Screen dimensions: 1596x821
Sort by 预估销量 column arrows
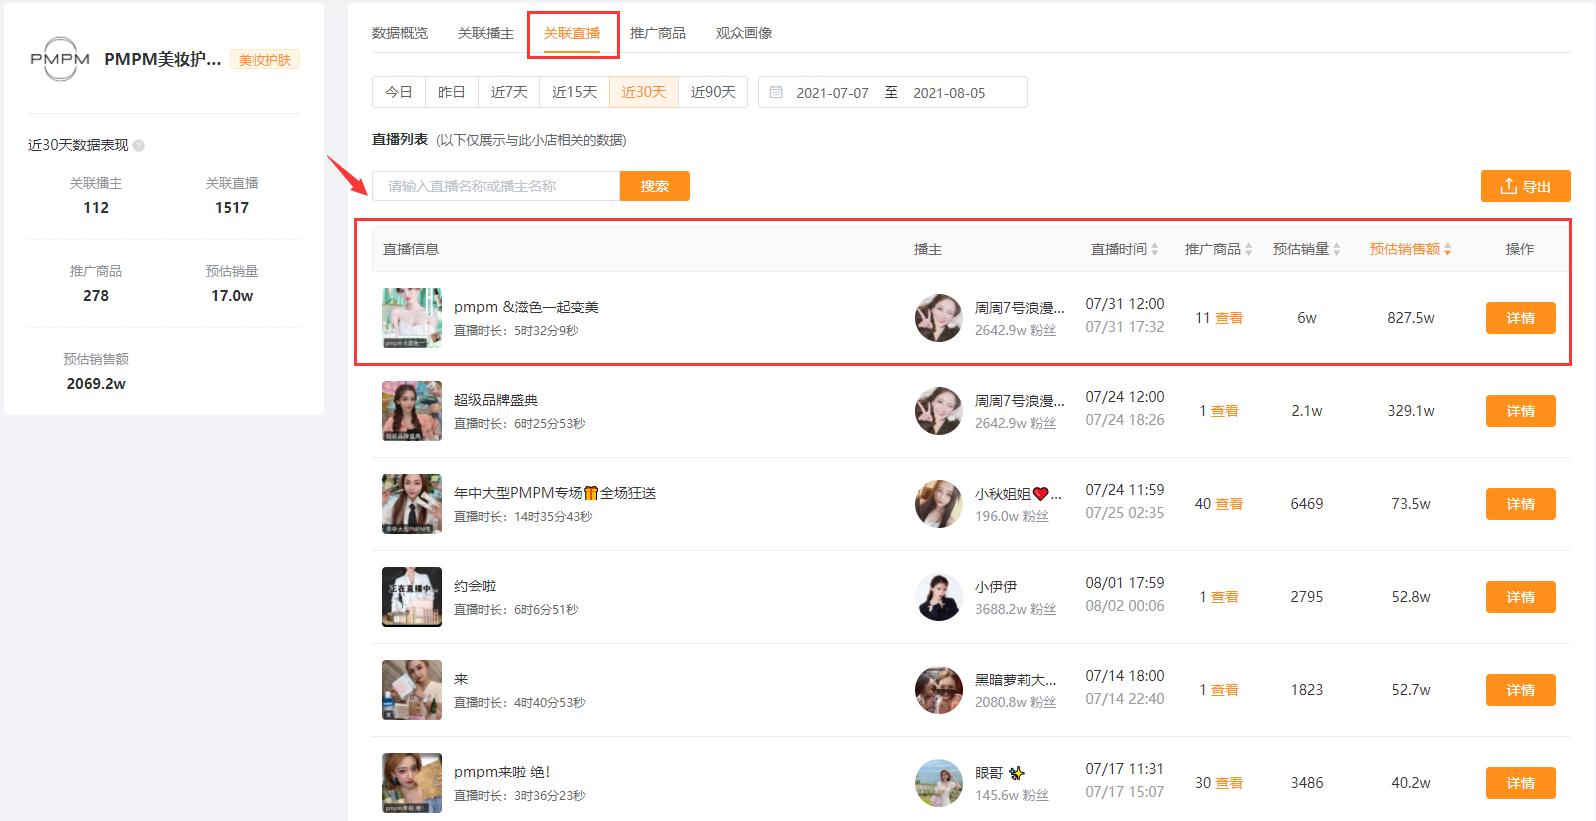tap(1336, 249)
